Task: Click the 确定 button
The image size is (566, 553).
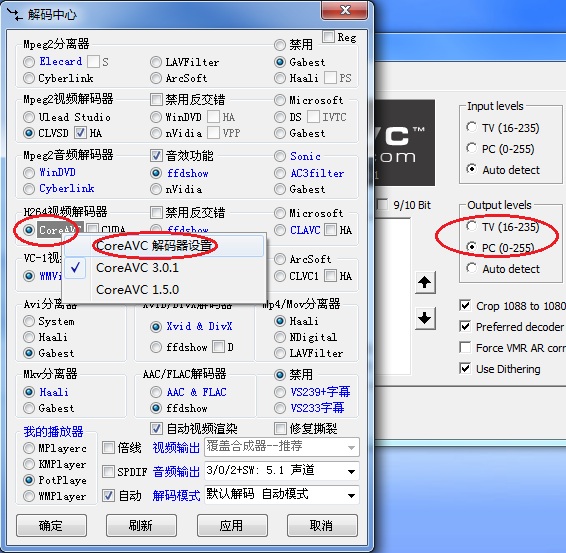Action: pos(51,525)
